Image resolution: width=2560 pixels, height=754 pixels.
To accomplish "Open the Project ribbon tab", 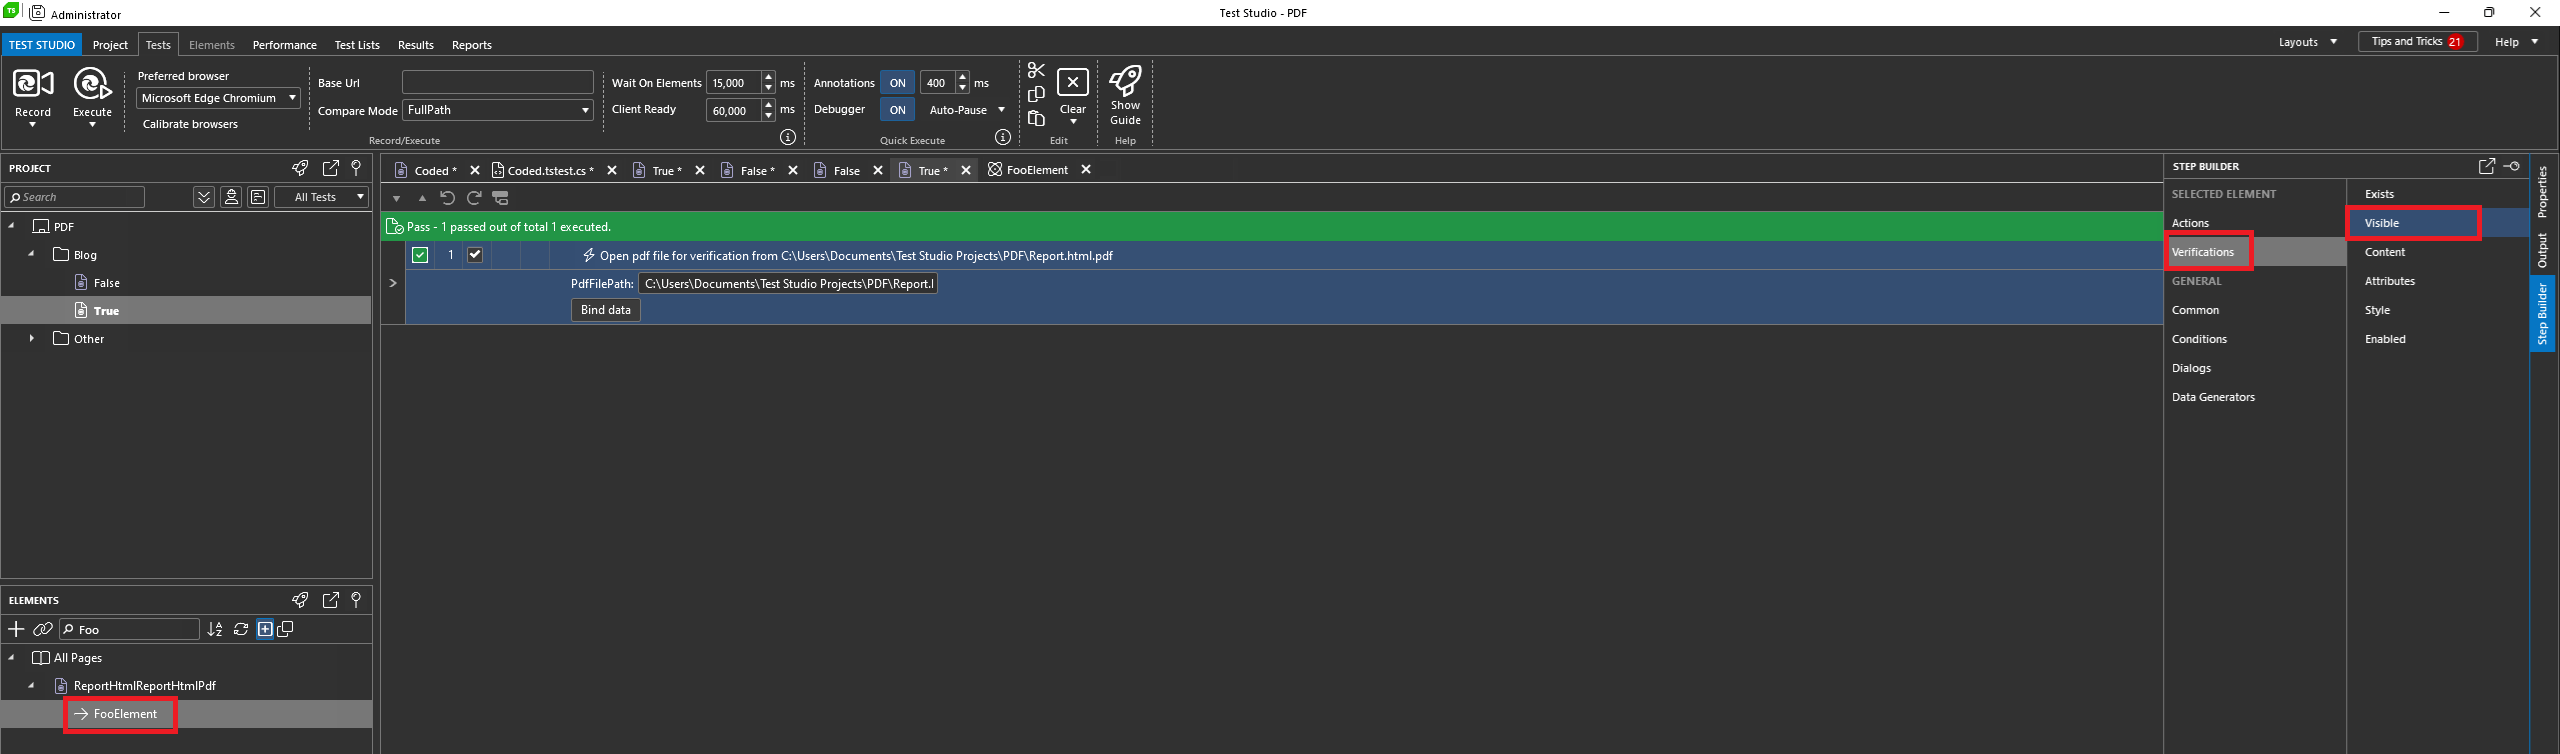I will click(110, 45).
